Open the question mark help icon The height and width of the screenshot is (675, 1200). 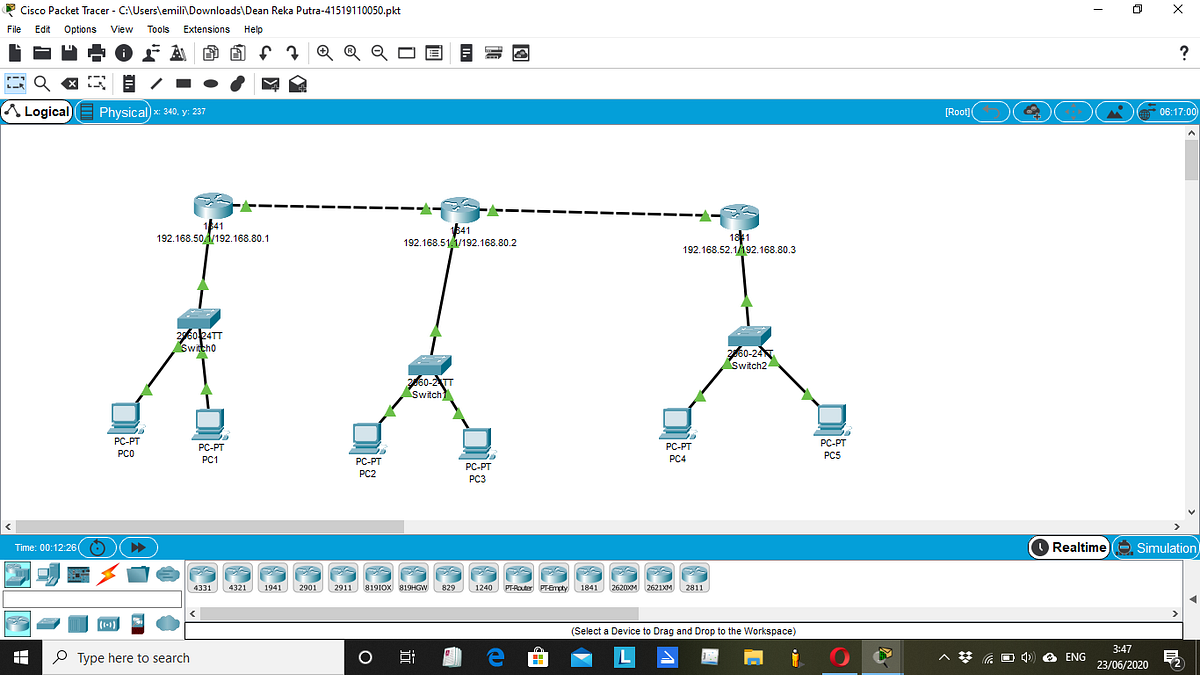pos(1184,53)
